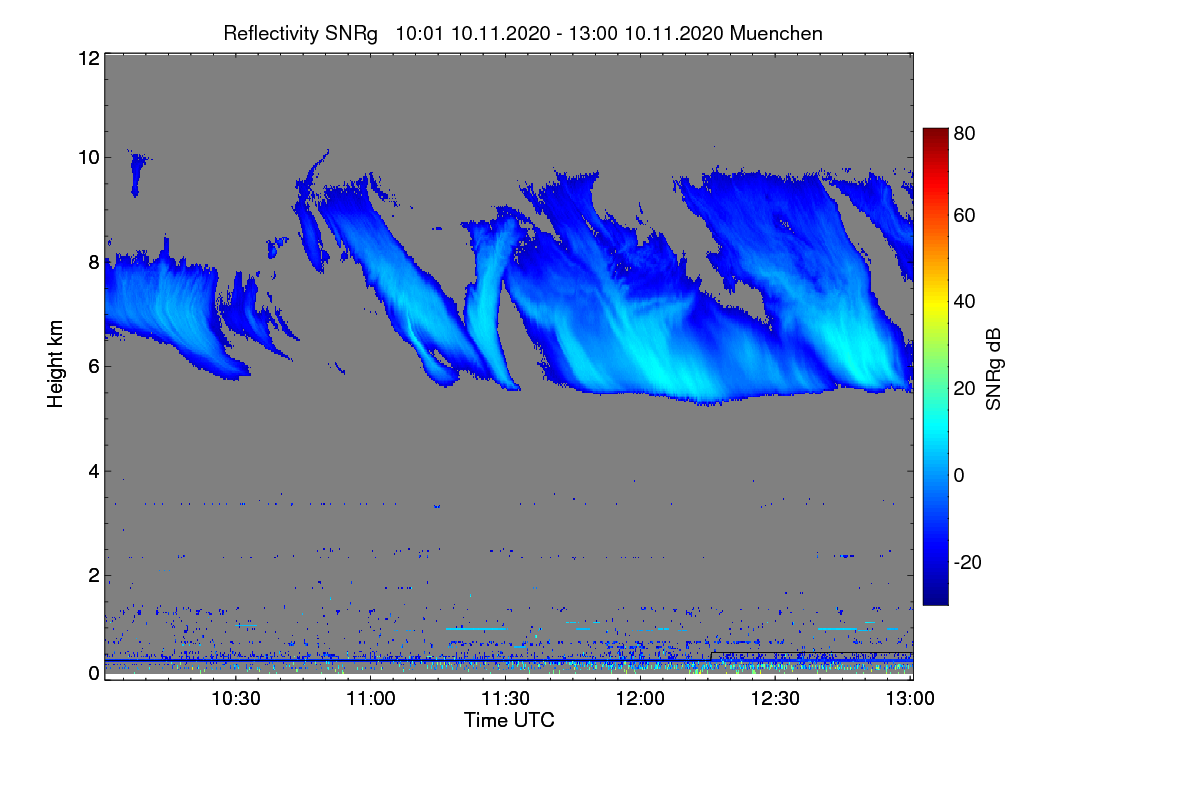
Task: Click the height tick label 2
Action: point(93,575)
